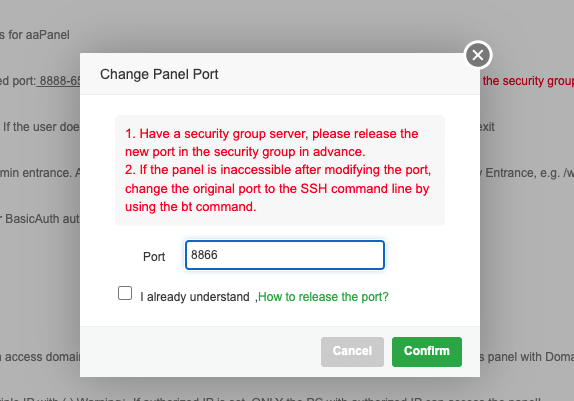Image resolution: width=574 pixels, height=401 pixels.
Task: Click the second warning about SSH command
Action: coord(278,188)
